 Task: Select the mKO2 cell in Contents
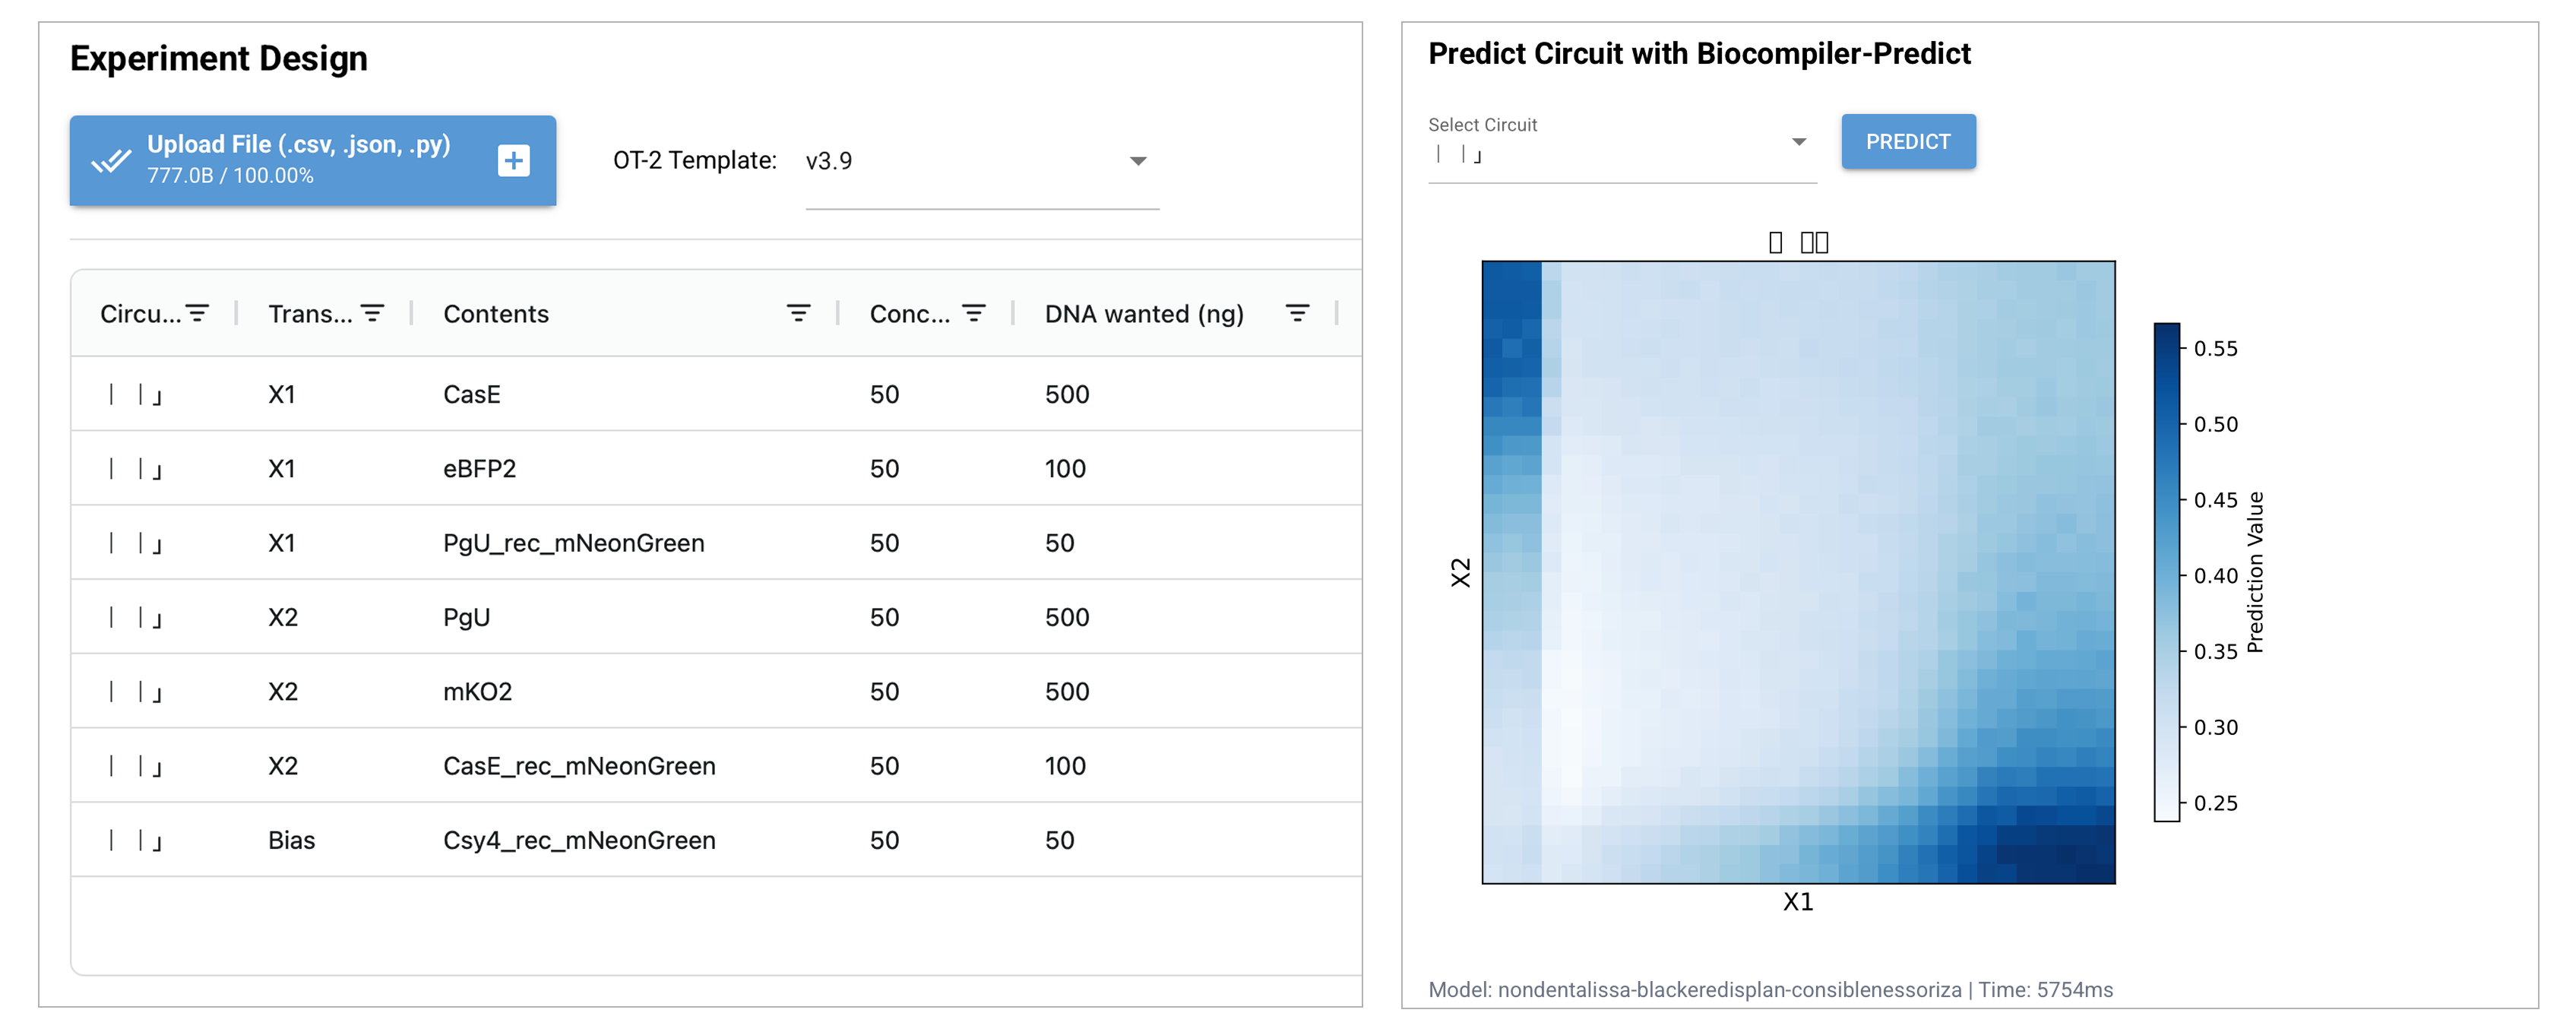(477, 691)
